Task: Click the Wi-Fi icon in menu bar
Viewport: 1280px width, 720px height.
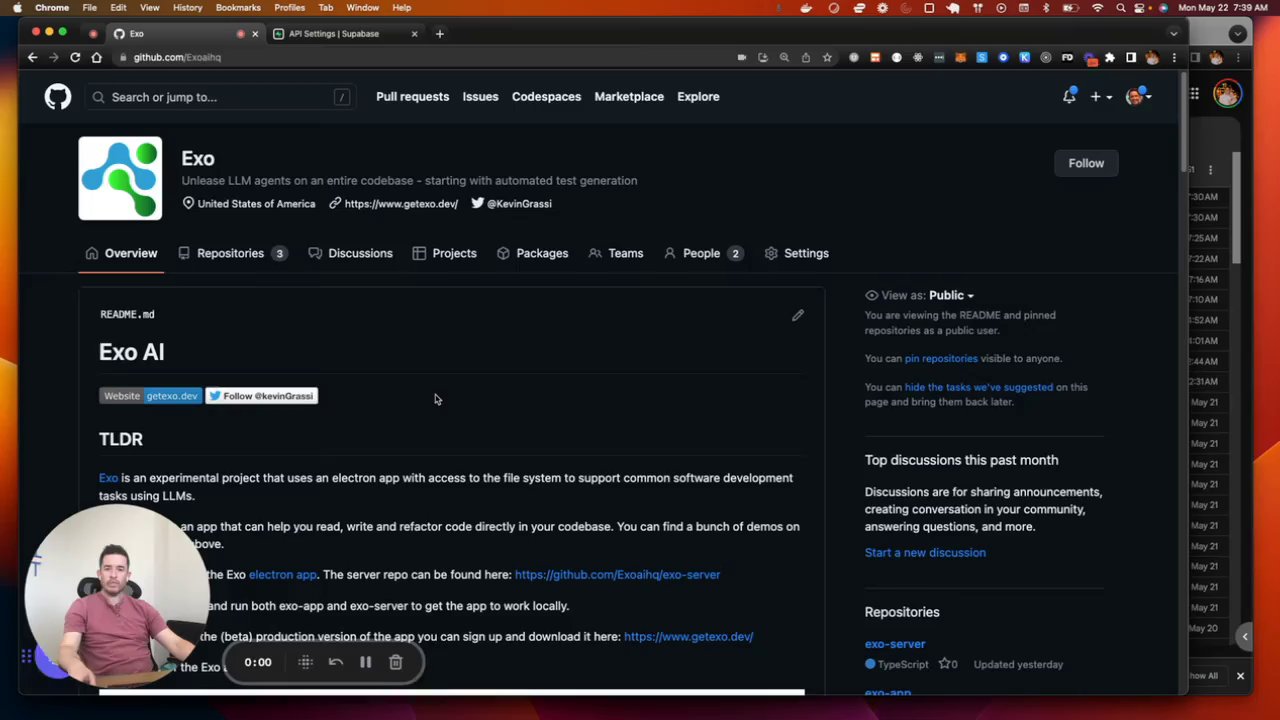Action: (x=1098, y=7)
